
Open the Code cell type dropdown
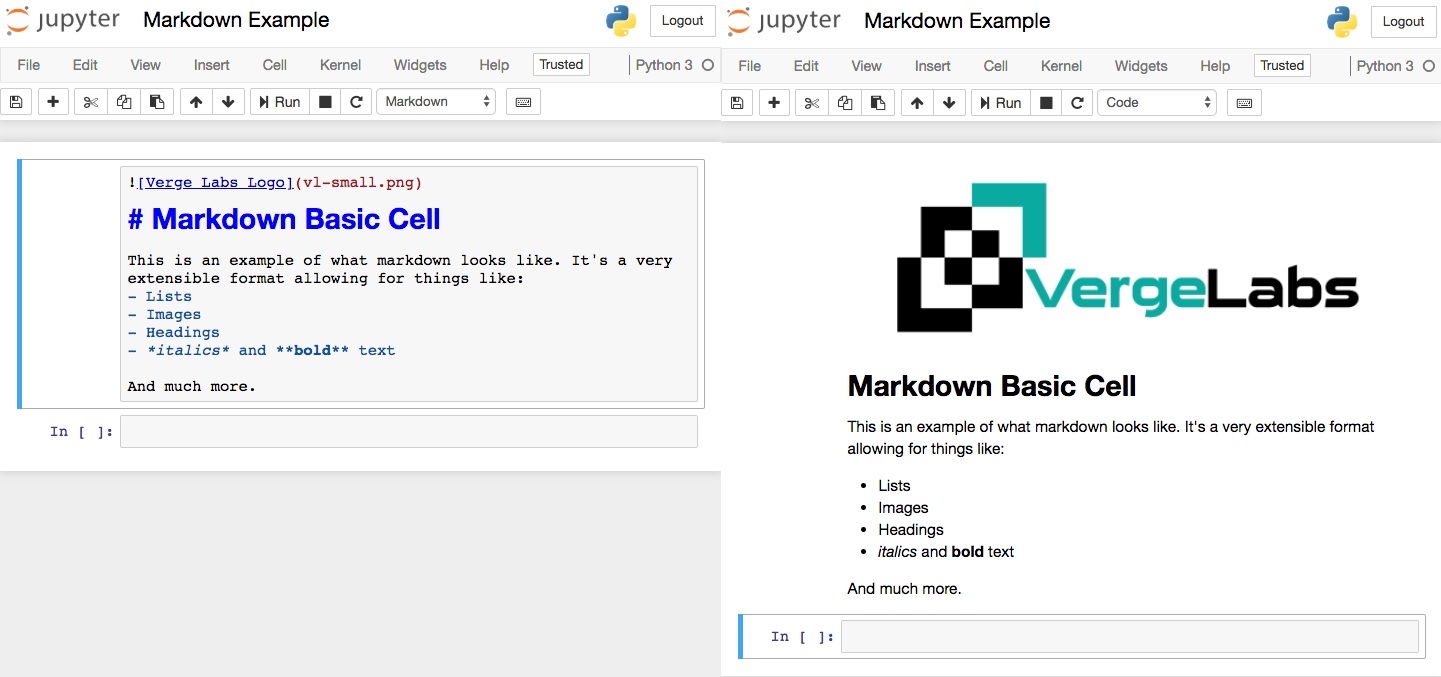[x=1157, y=103]
